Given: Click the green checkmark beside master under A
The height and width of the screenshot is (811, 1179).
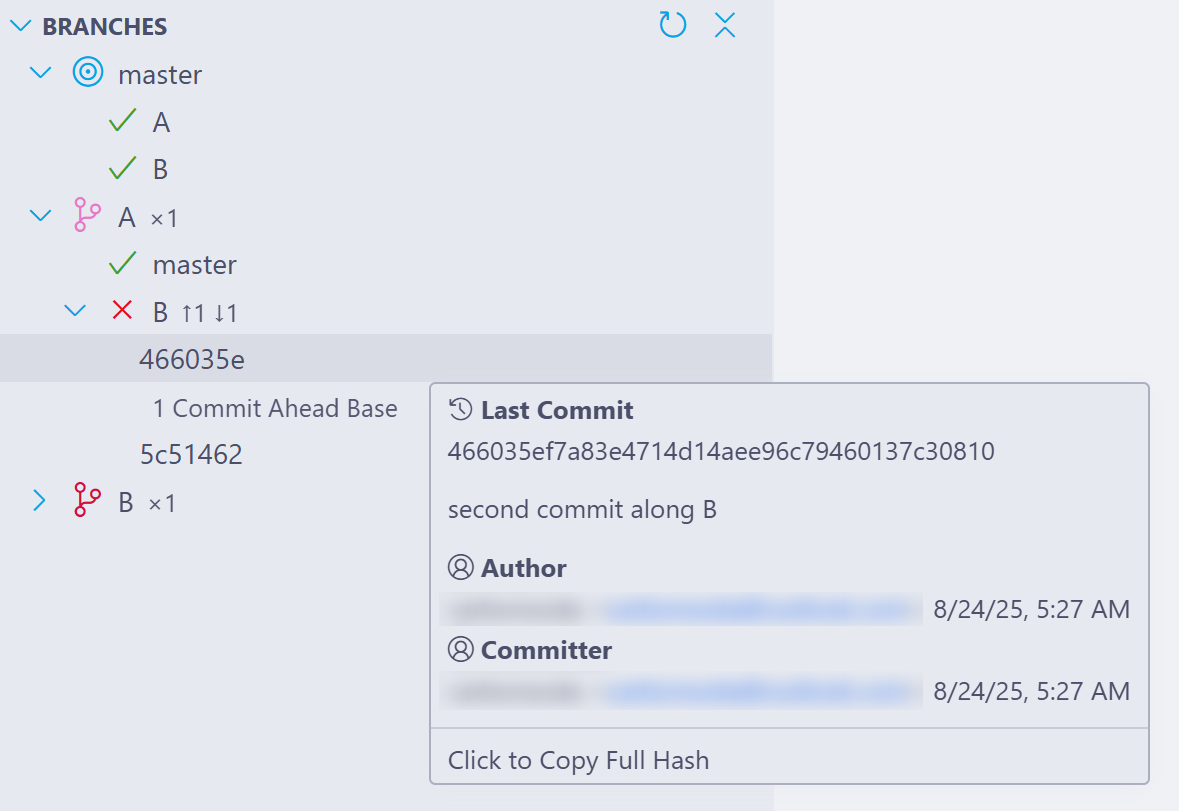Looking at the screenshot, I should 122,264.
